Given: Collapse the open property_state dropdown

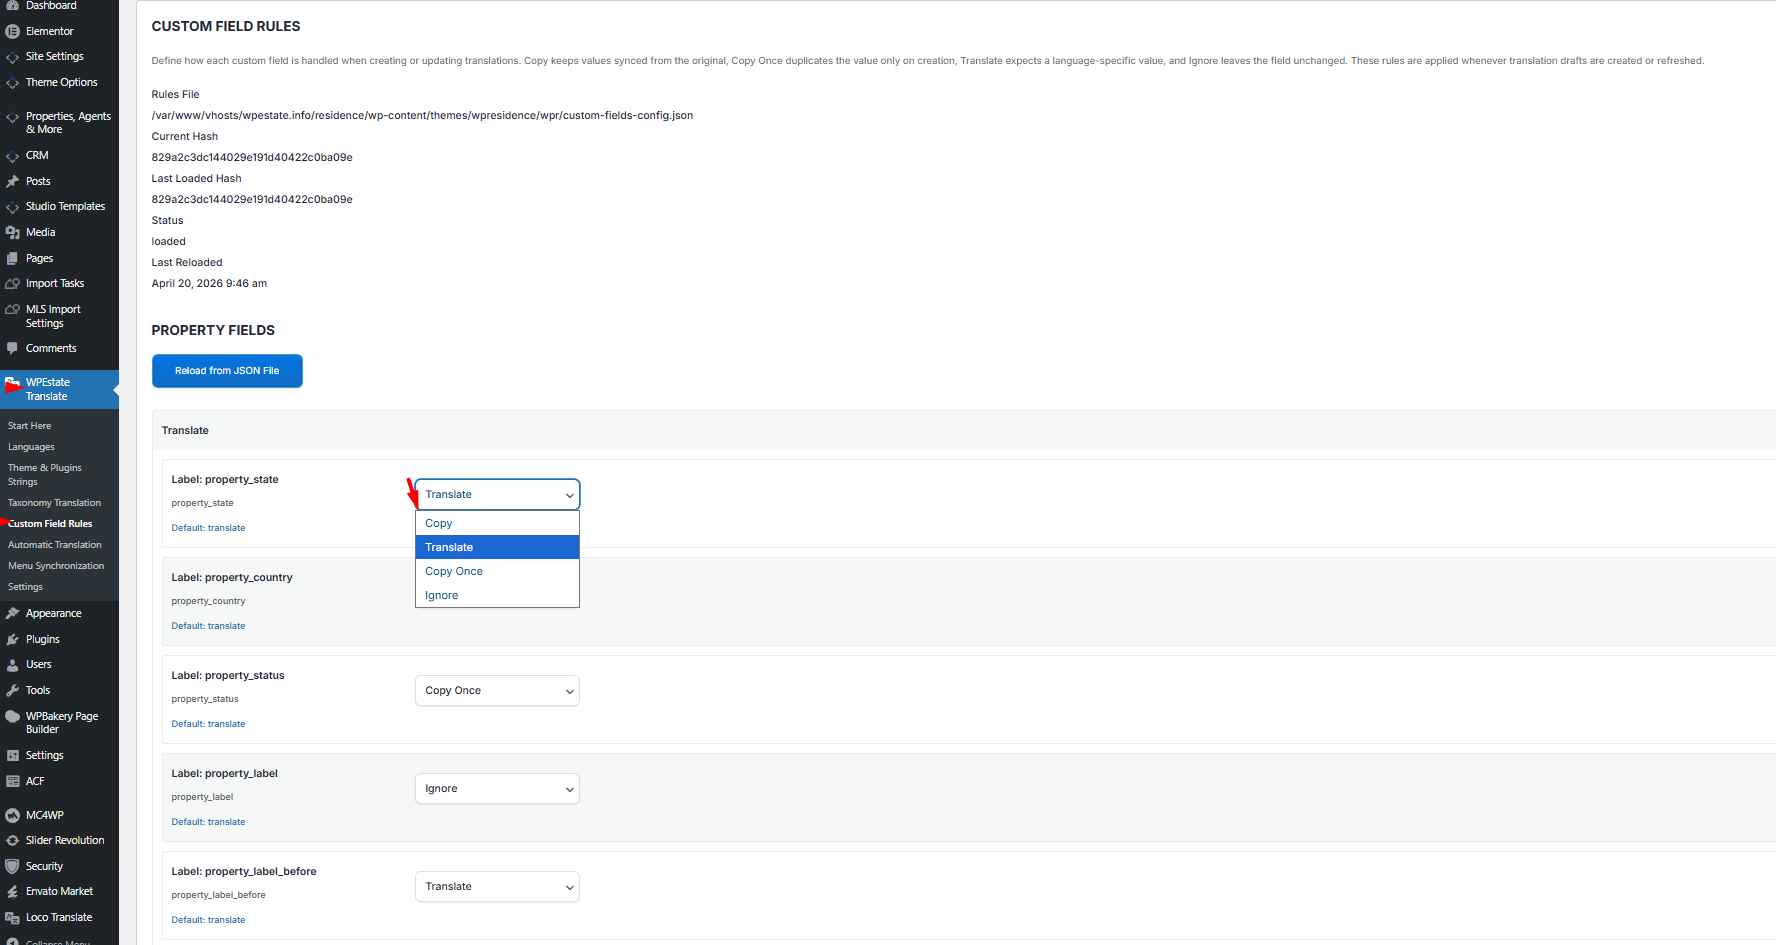Looking at the screenshot, I should (497, 495).
